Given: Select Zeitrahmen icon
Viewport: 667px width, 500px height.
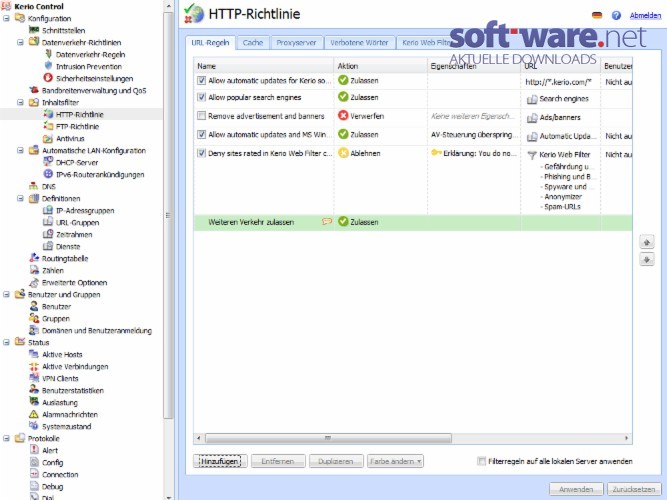Looking at the screenshot, I should pos(48,234).
